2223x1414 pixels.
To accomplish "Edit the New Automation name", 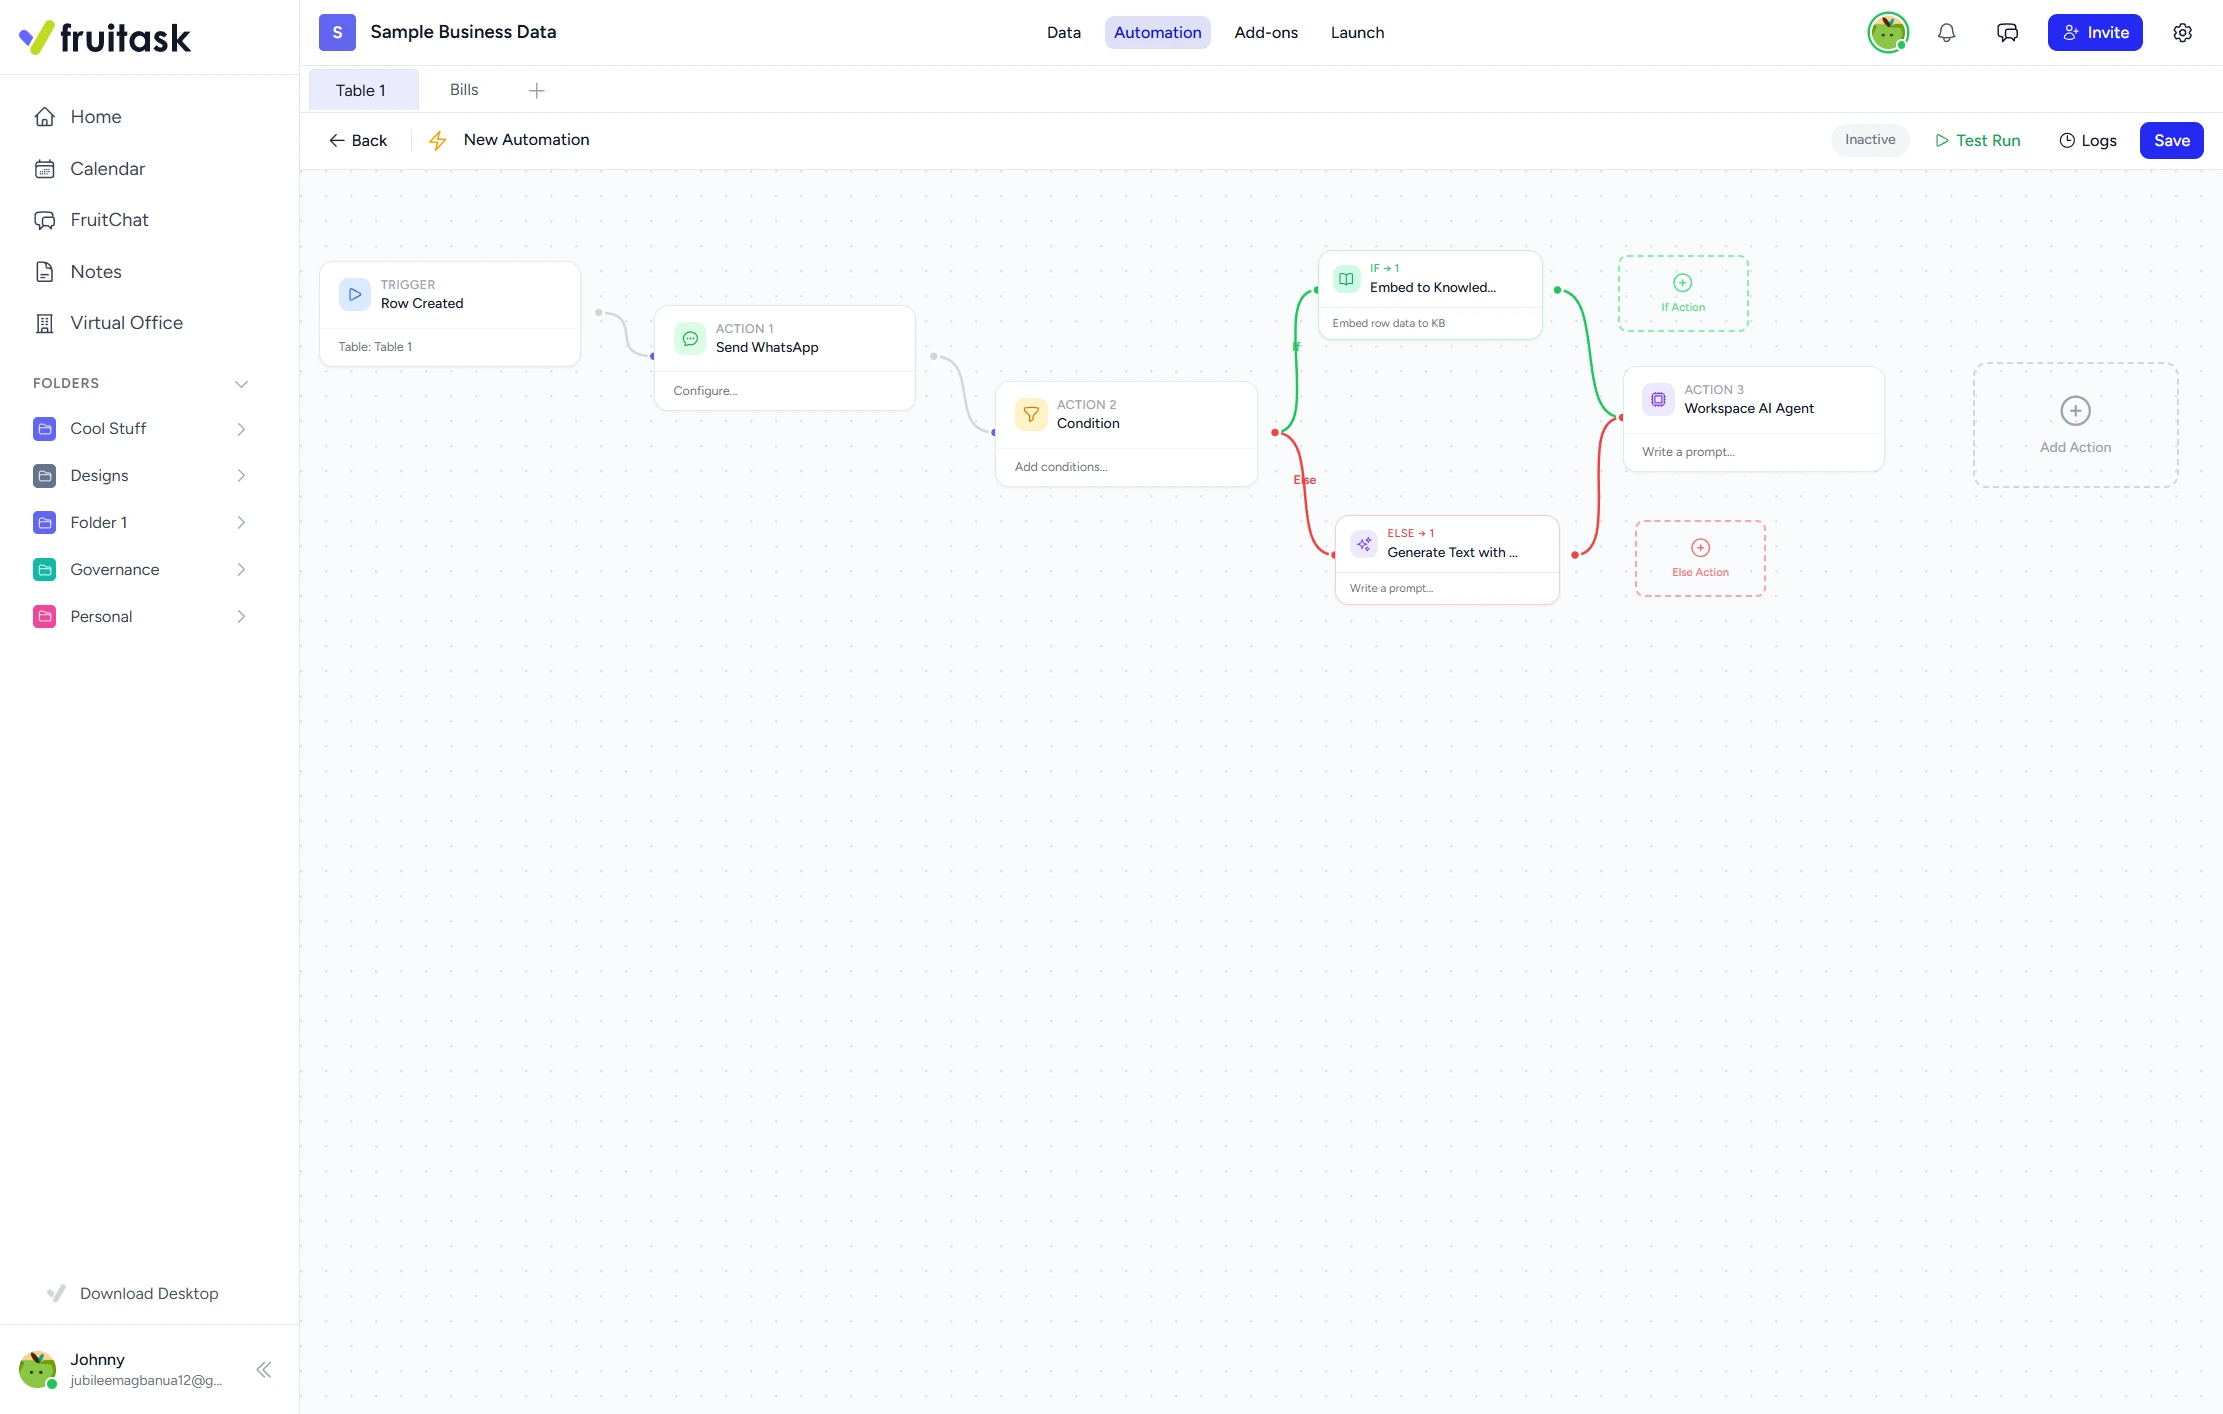I will pos(526,140).
